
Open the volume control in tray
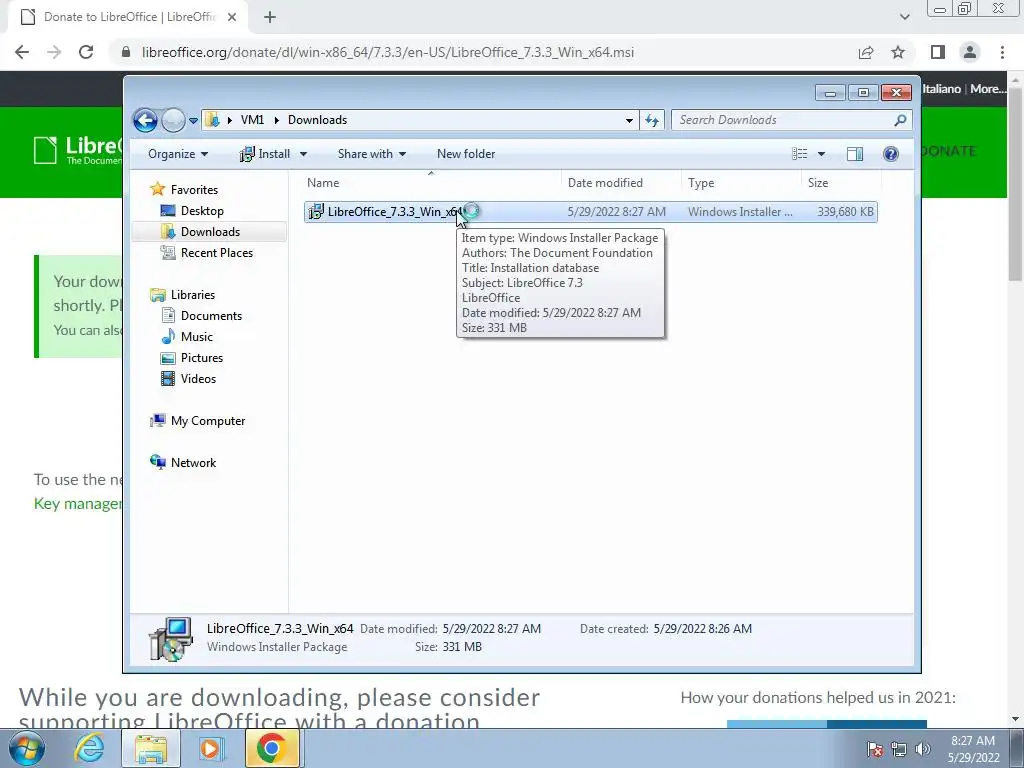[923, 749]
